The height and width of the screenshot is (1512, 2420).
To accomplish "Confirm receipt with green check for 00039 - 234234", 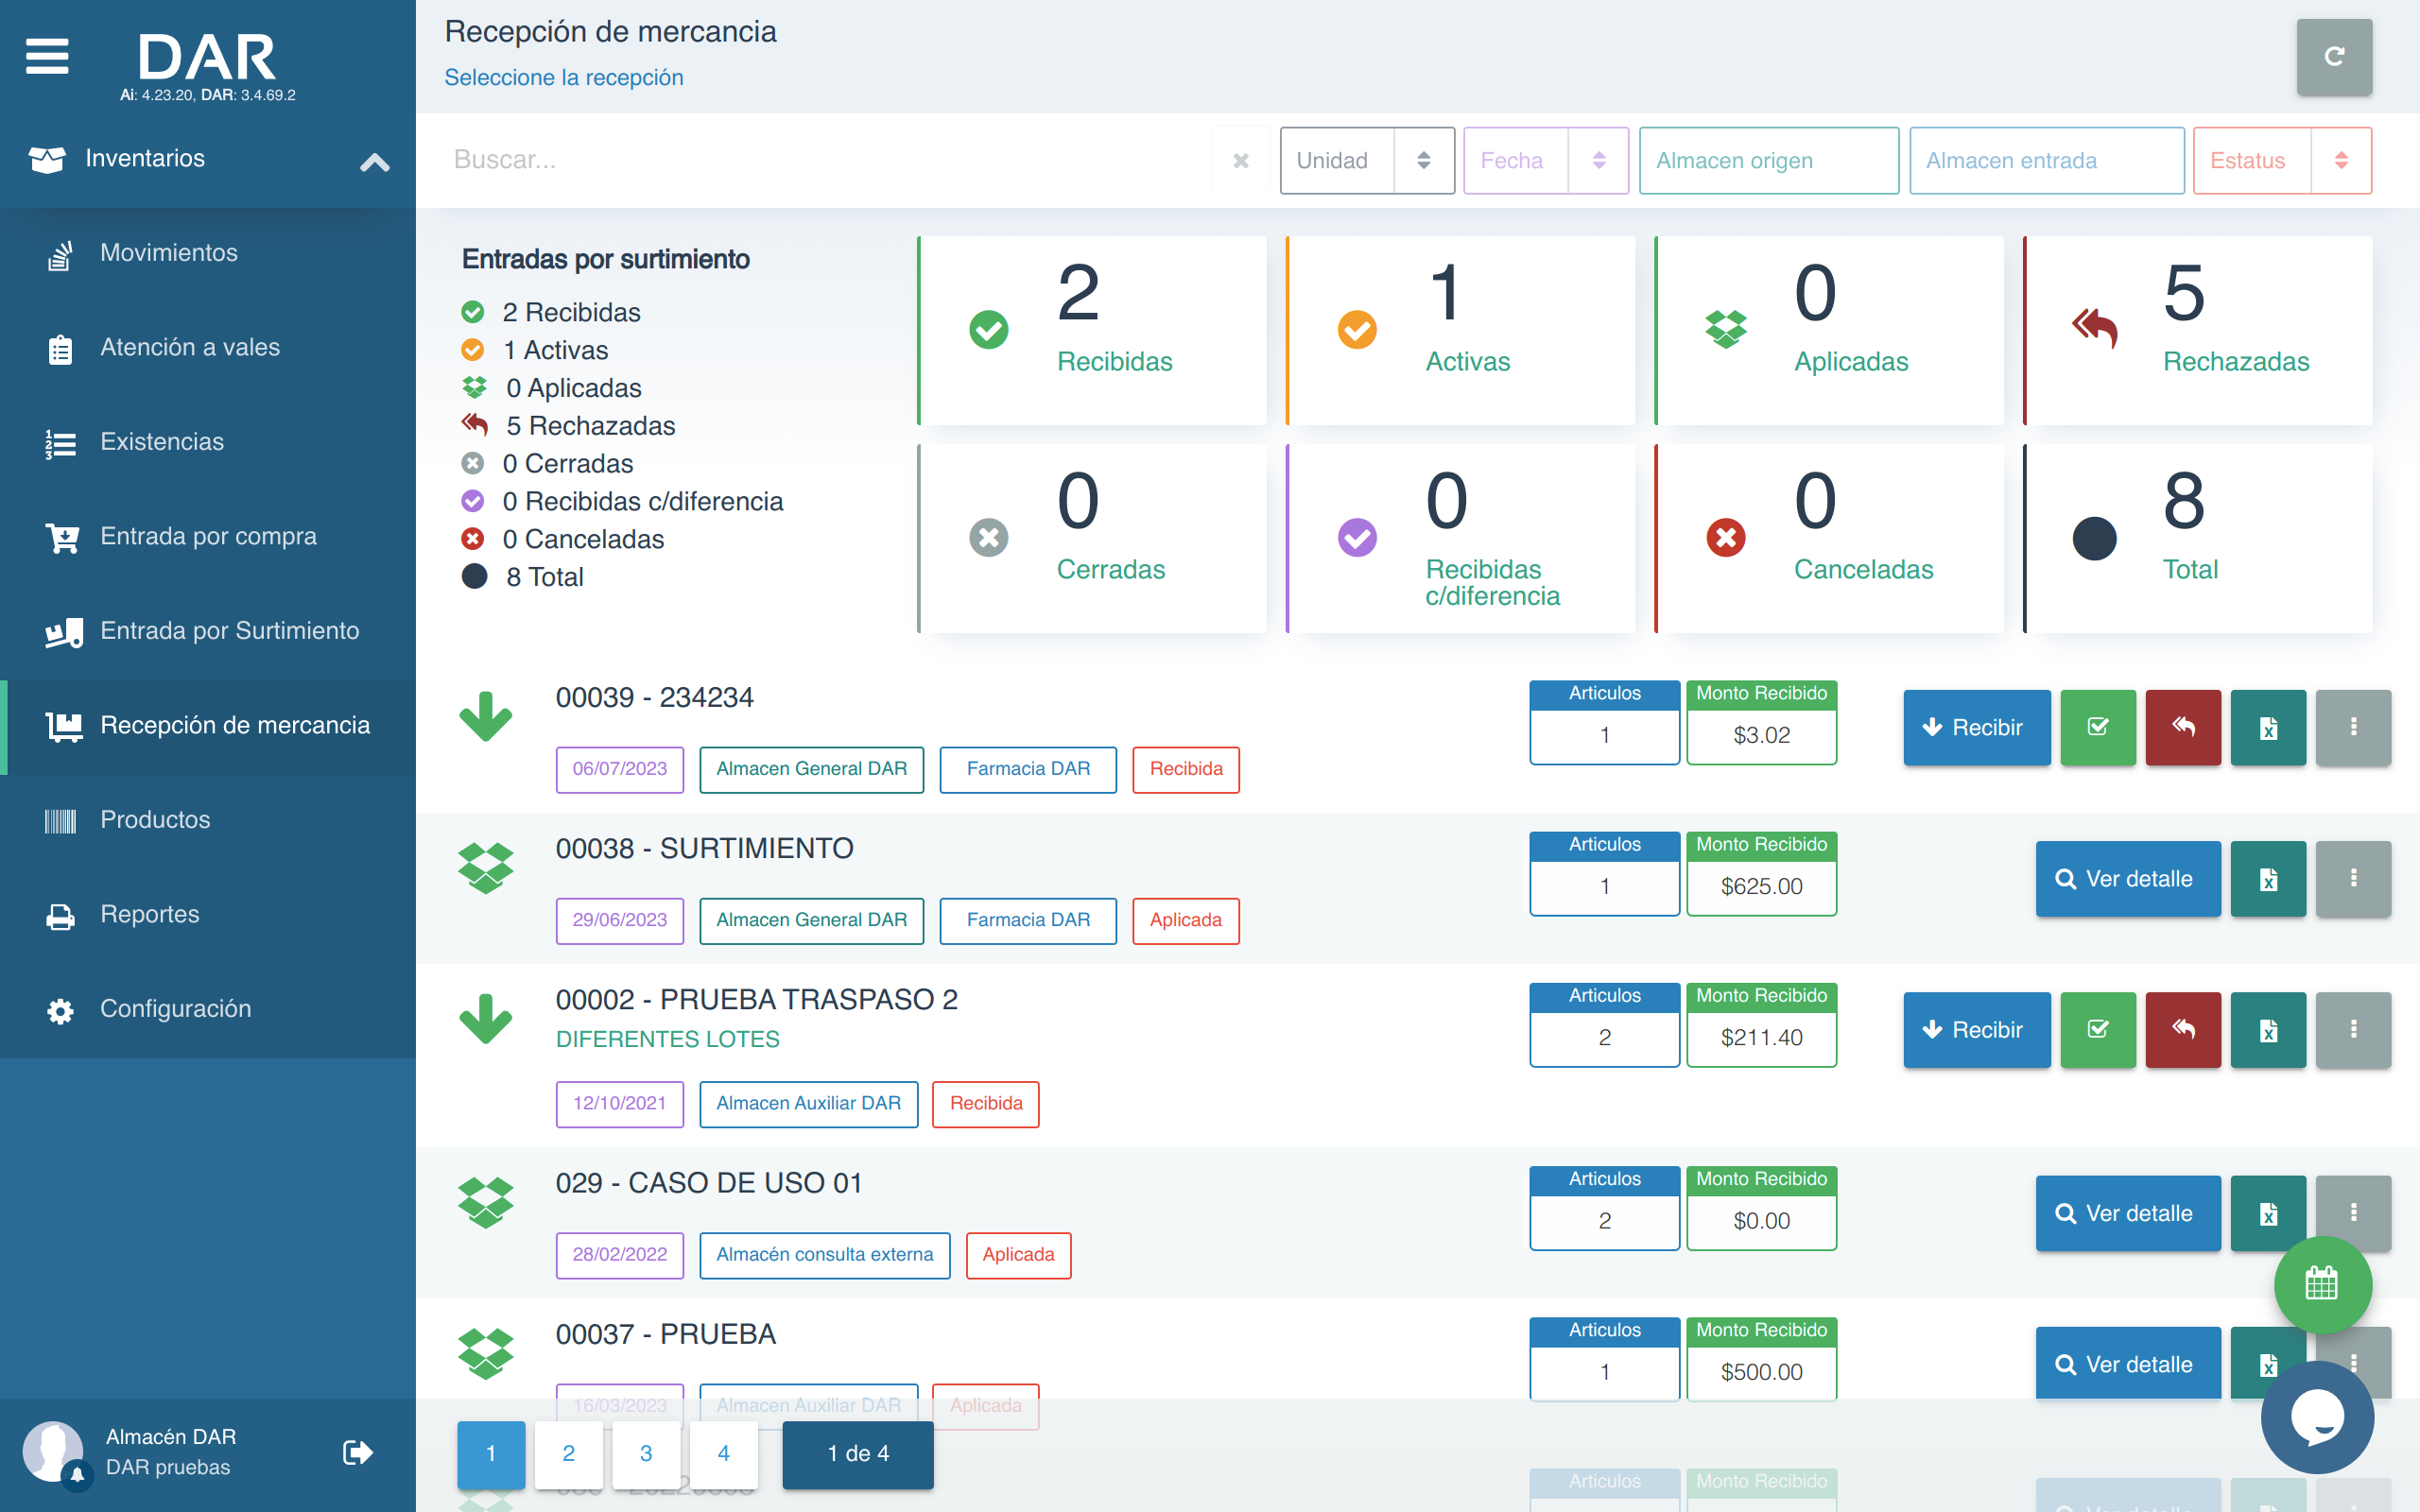I will click(2098, 727).
